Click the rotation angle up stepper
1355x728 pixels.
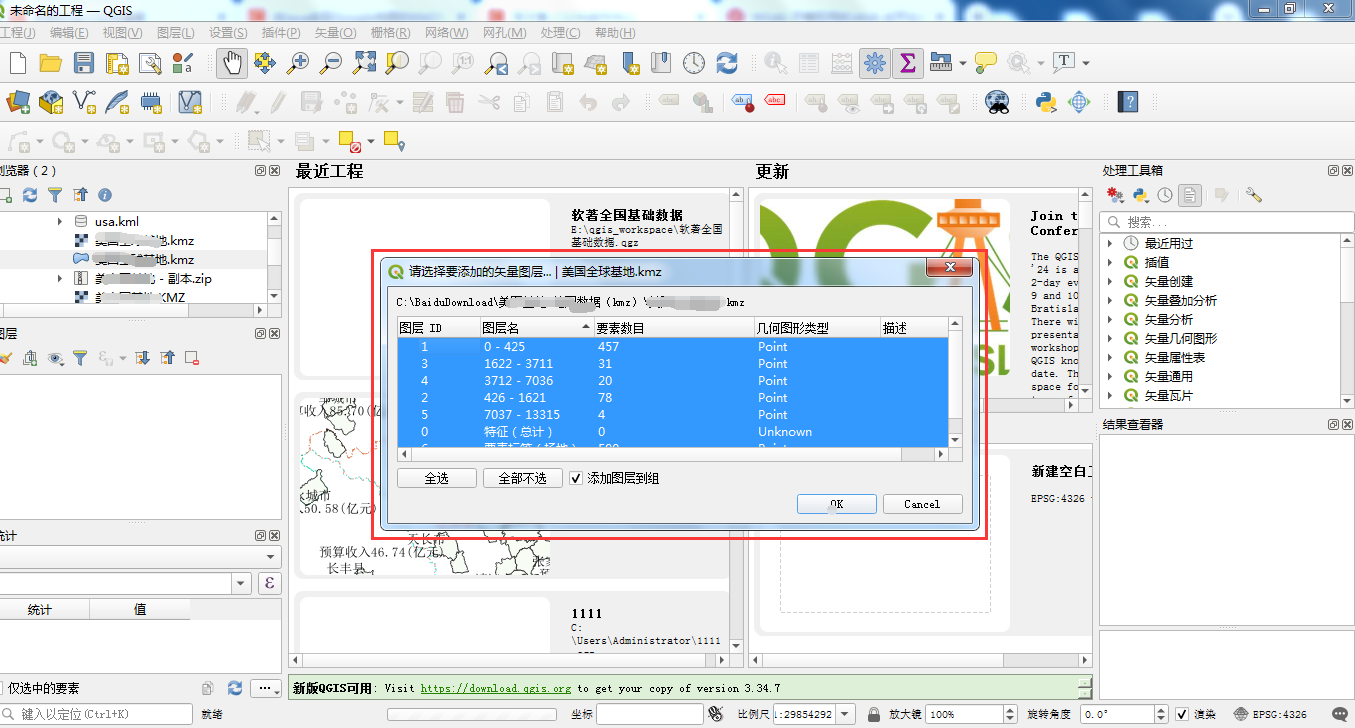[x=1159, y=709]
